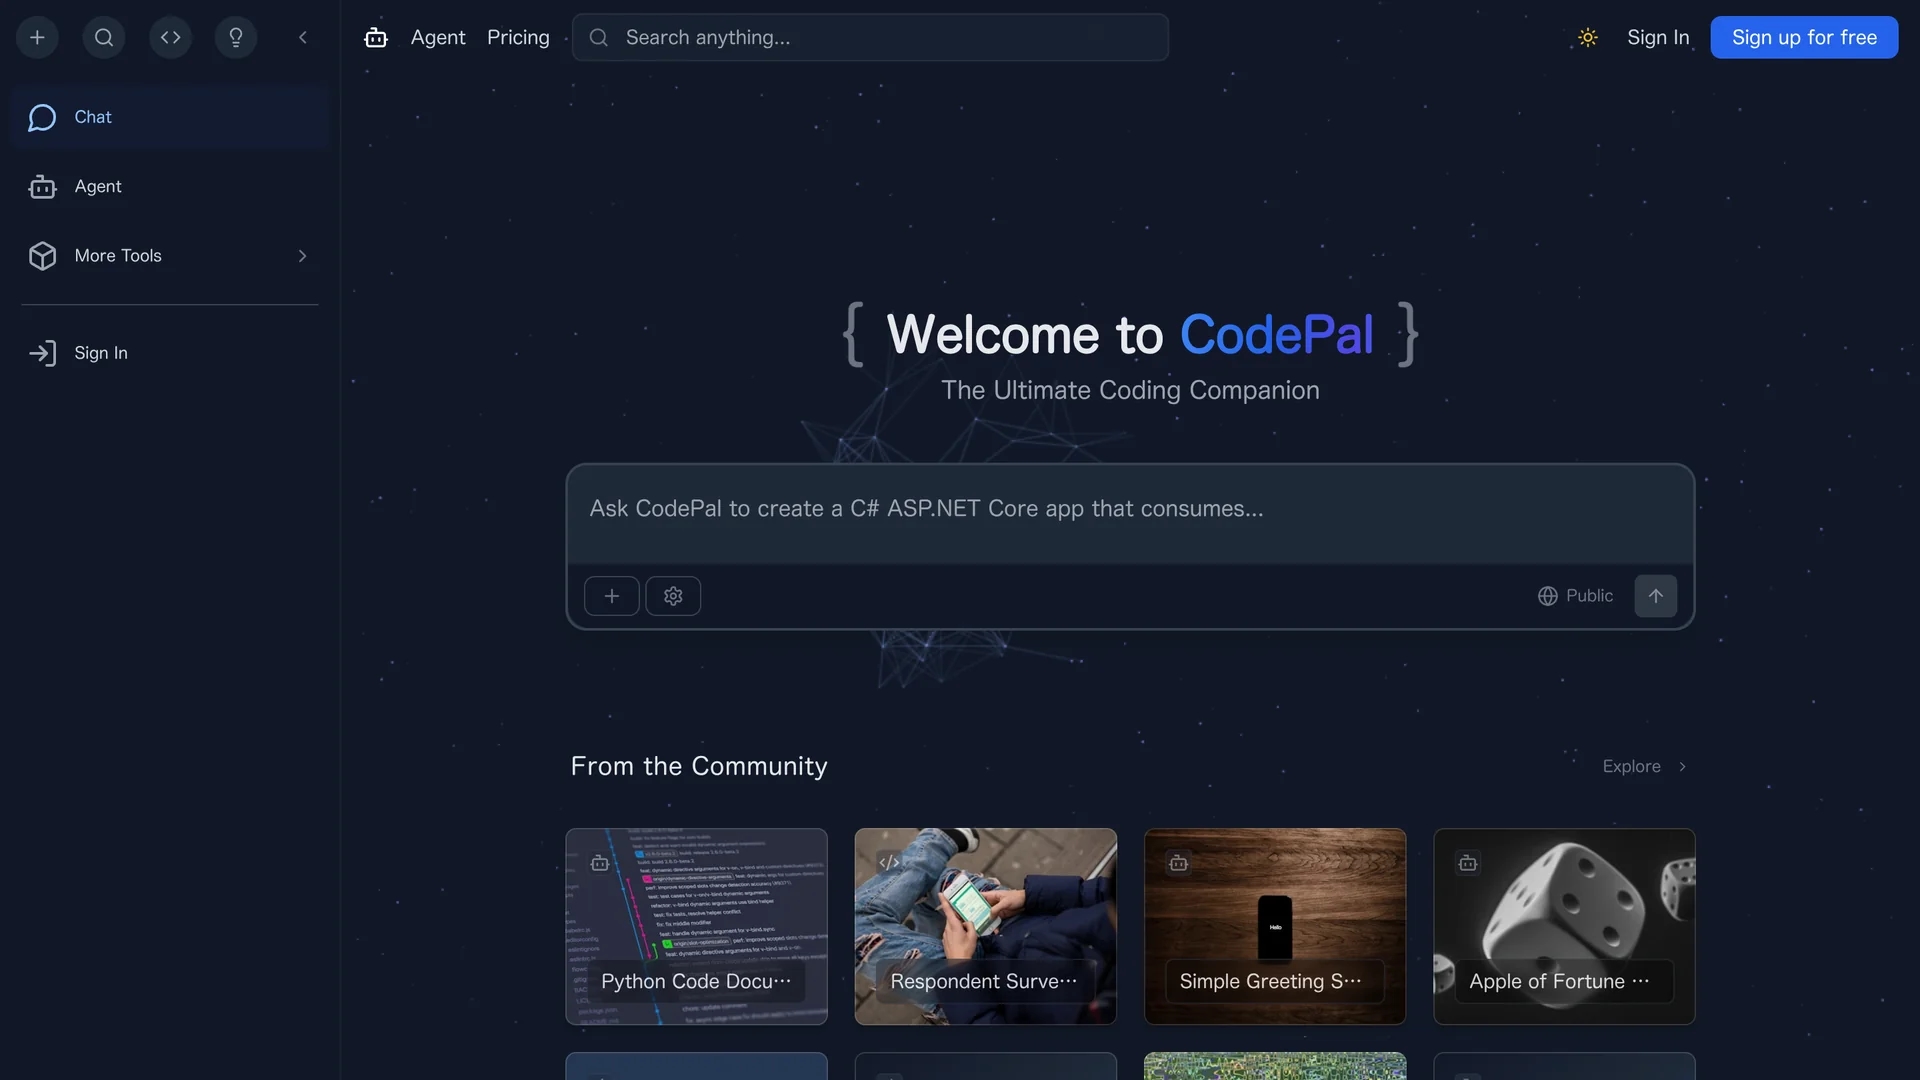Click Sign In in the sidebar
Image resolution: width=1920 pixels, height=1080 pixels.
coord(170,353)
